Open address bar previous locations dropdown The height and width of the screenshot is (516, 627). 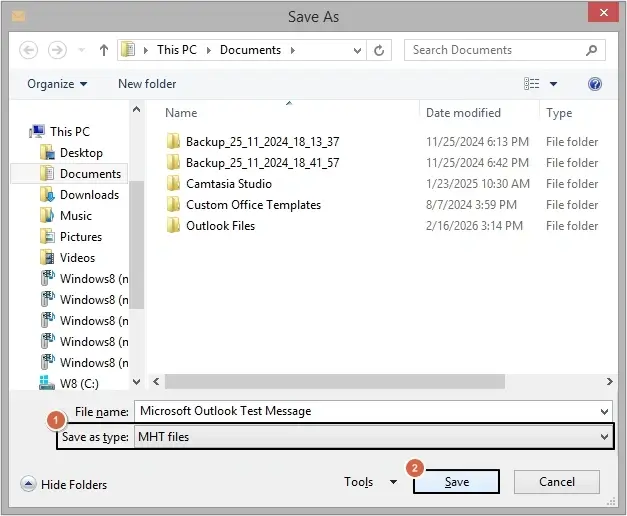pyautogui.click(x=357, y=50)
